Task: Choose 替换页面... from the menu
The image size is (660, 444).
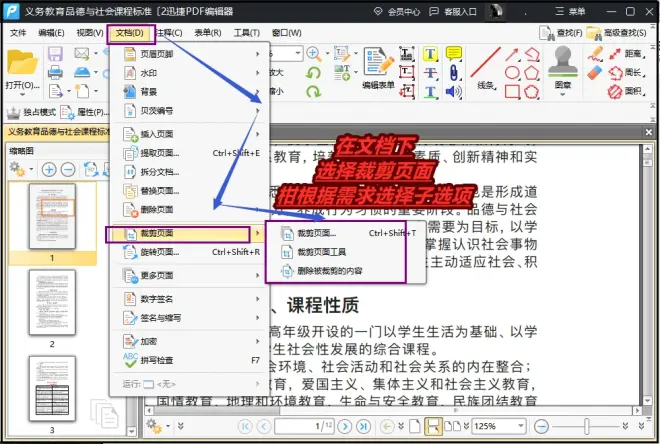Action: click(x=189, y=191)
